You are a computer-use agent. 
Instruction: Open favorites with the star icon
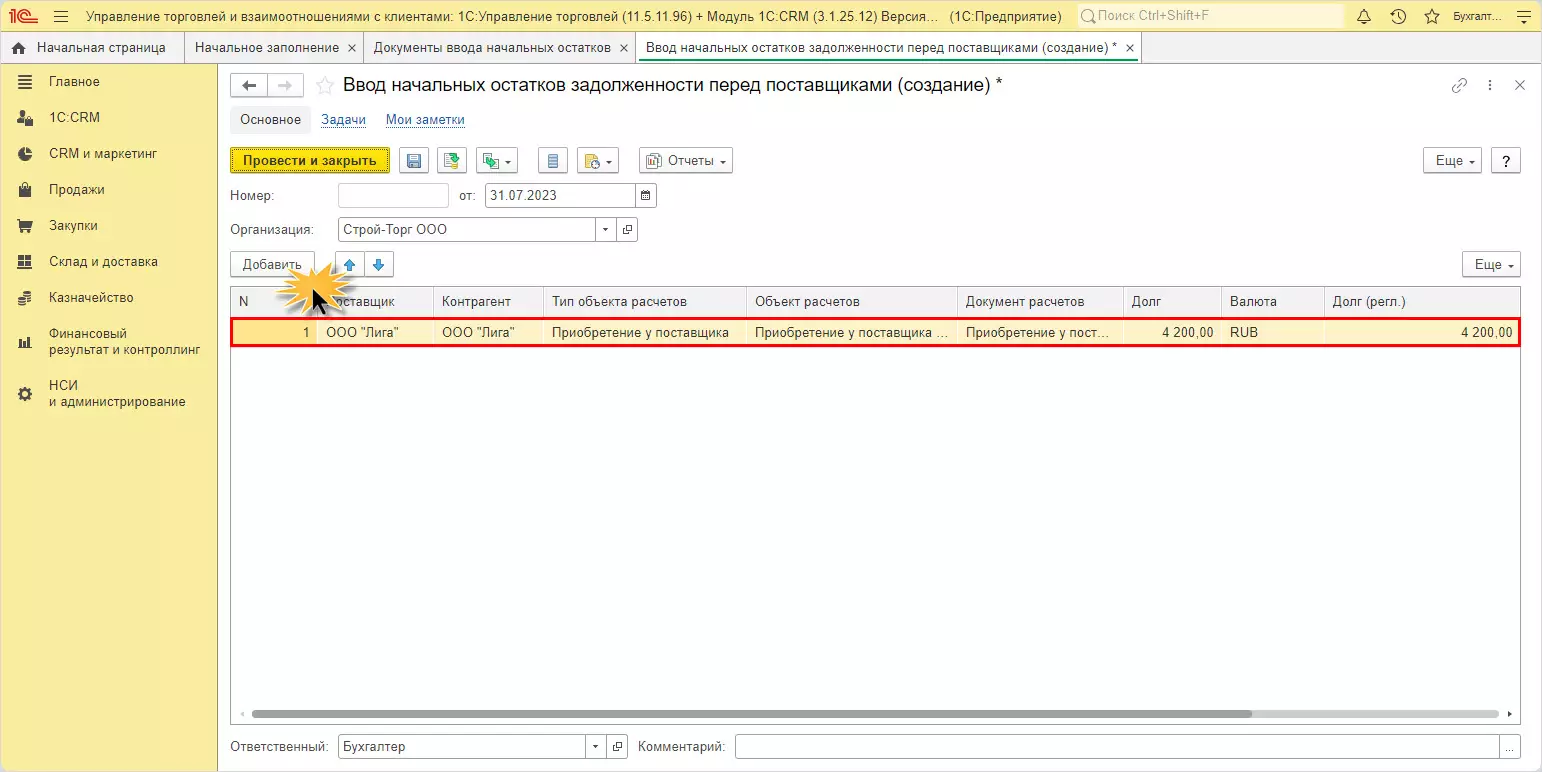click(x=1432, y=17)
